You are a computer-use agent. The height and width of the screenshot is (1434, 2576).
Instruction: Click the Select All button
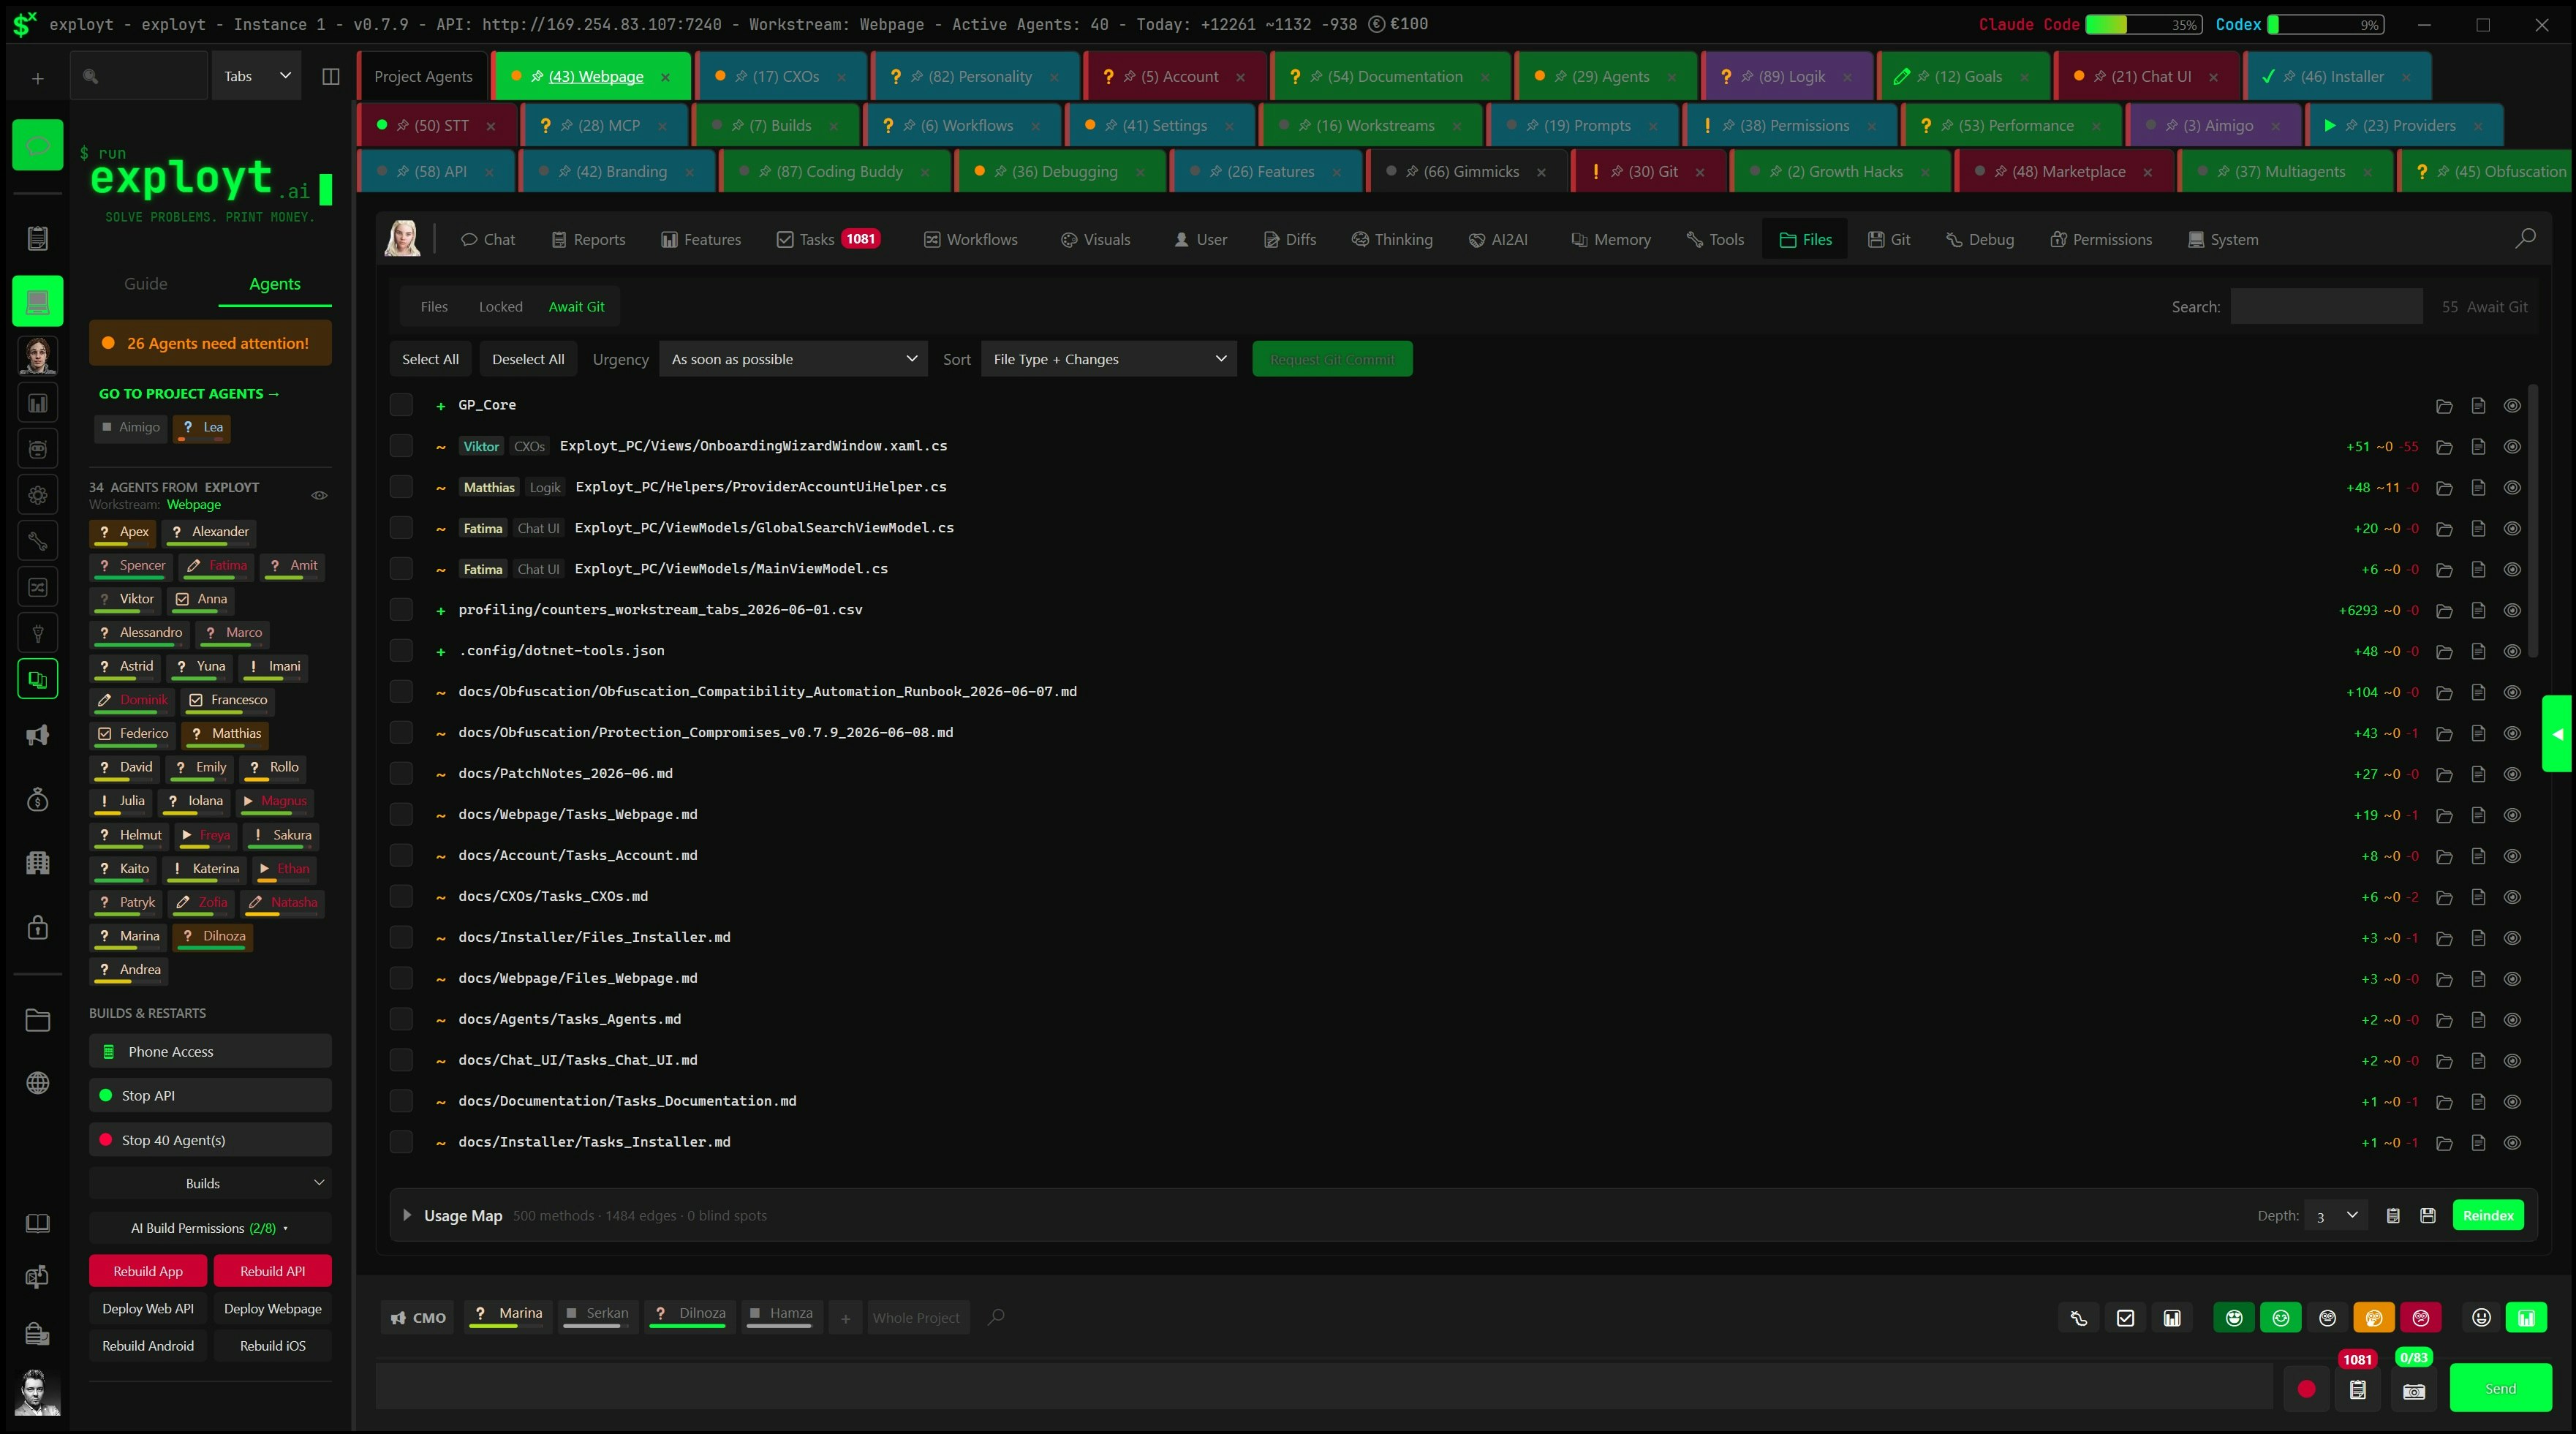pyautogui.click(x=430, y=359)
